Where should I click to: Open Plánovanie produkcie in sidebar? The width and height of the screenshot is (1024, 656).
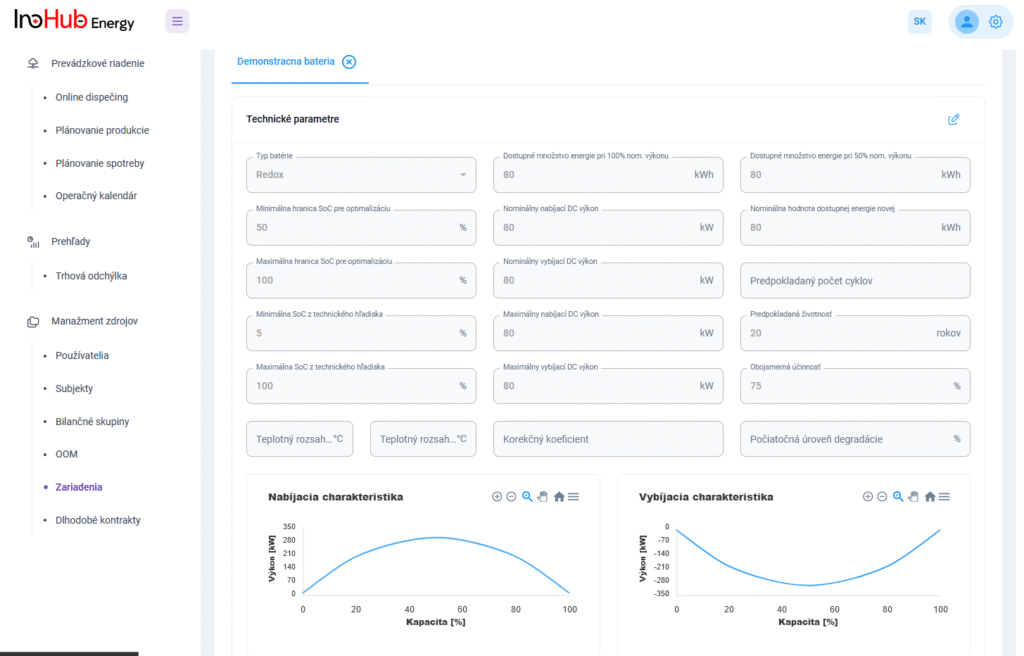coord(102,130)
